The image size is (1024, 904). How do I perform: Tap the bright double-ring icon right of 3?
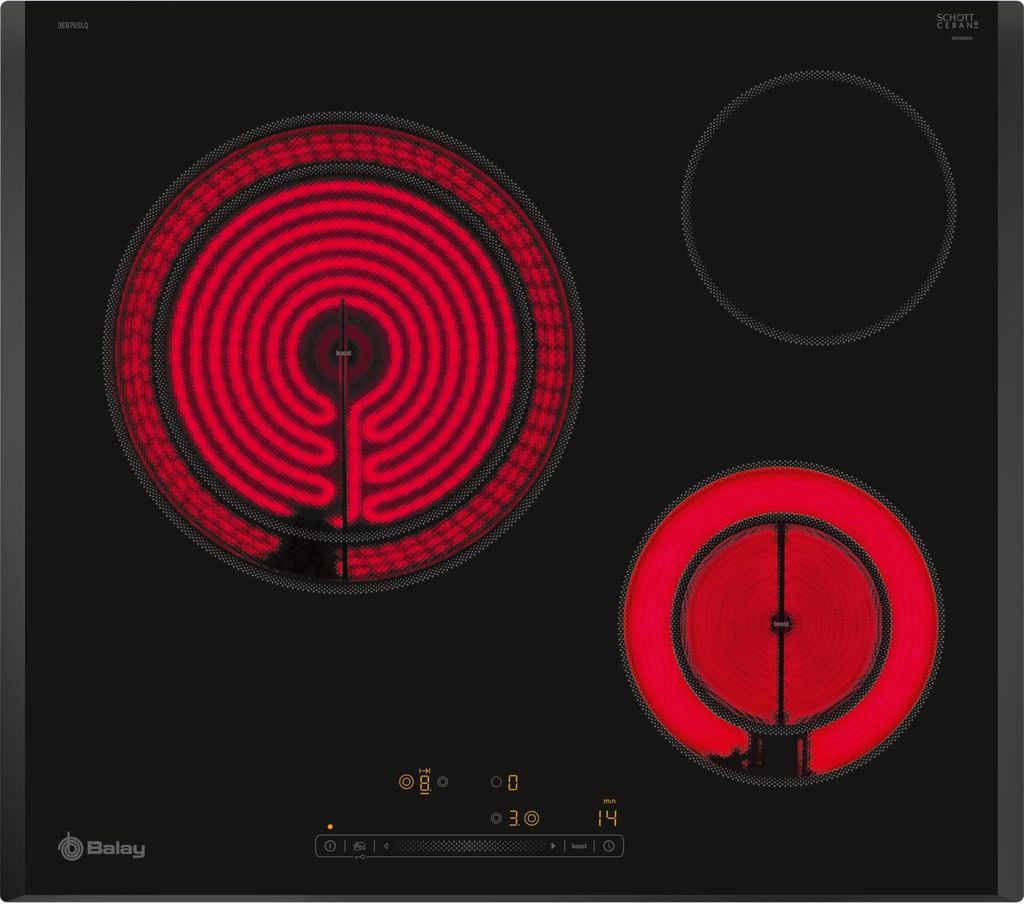pyautogui.click(x=531, y=818)
